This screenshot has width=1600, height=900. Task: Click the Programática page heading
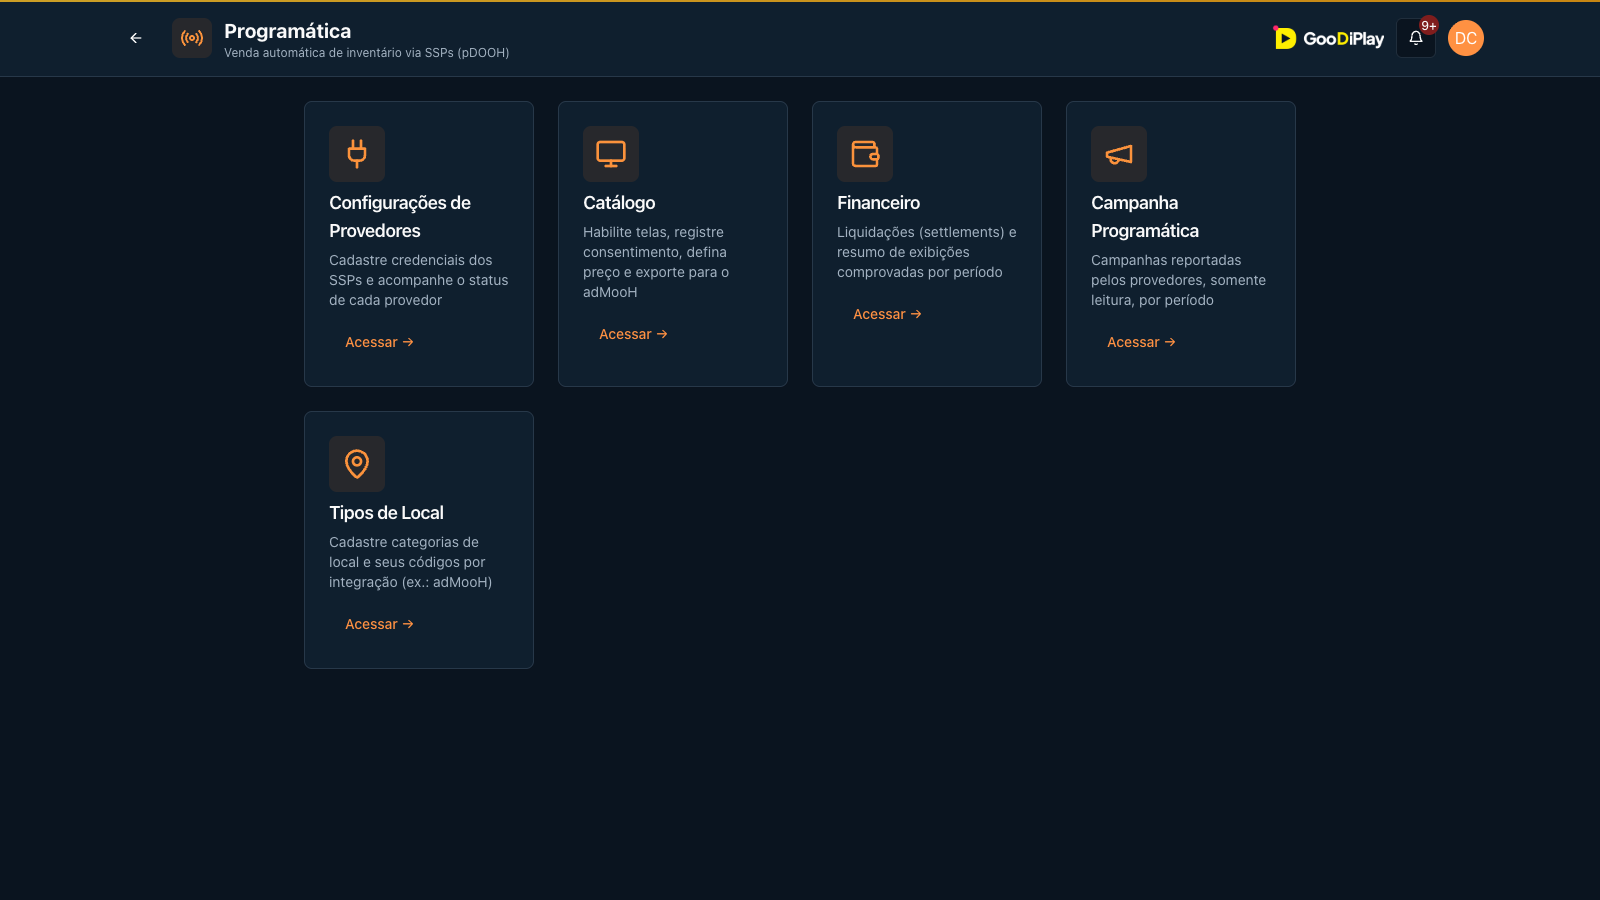click(x=287, y=31)
